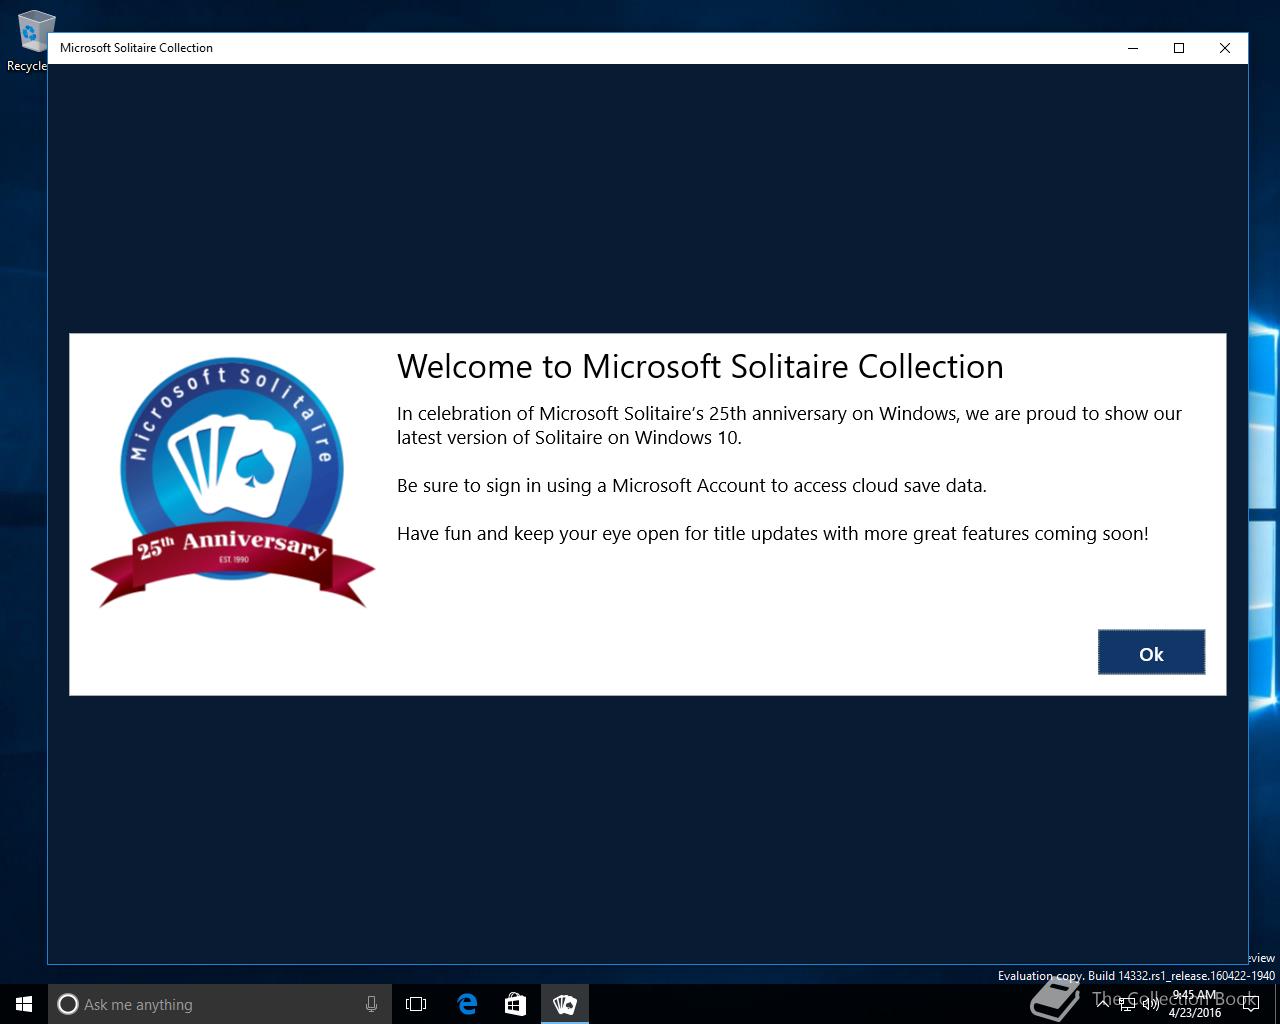Minimize the Microsoft Solitaire Collection window
Image resolution: width=1280 pixels, height=1024 pixels.
pyautogui.click(x=1133, y=48)
